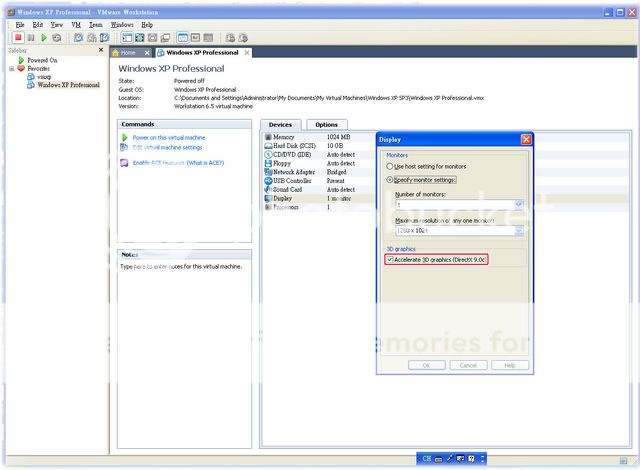The image size is (640, 470).
Task: Click the Full Screen toolbar icon
Action: pyautogui.click(x=140, y=38)
